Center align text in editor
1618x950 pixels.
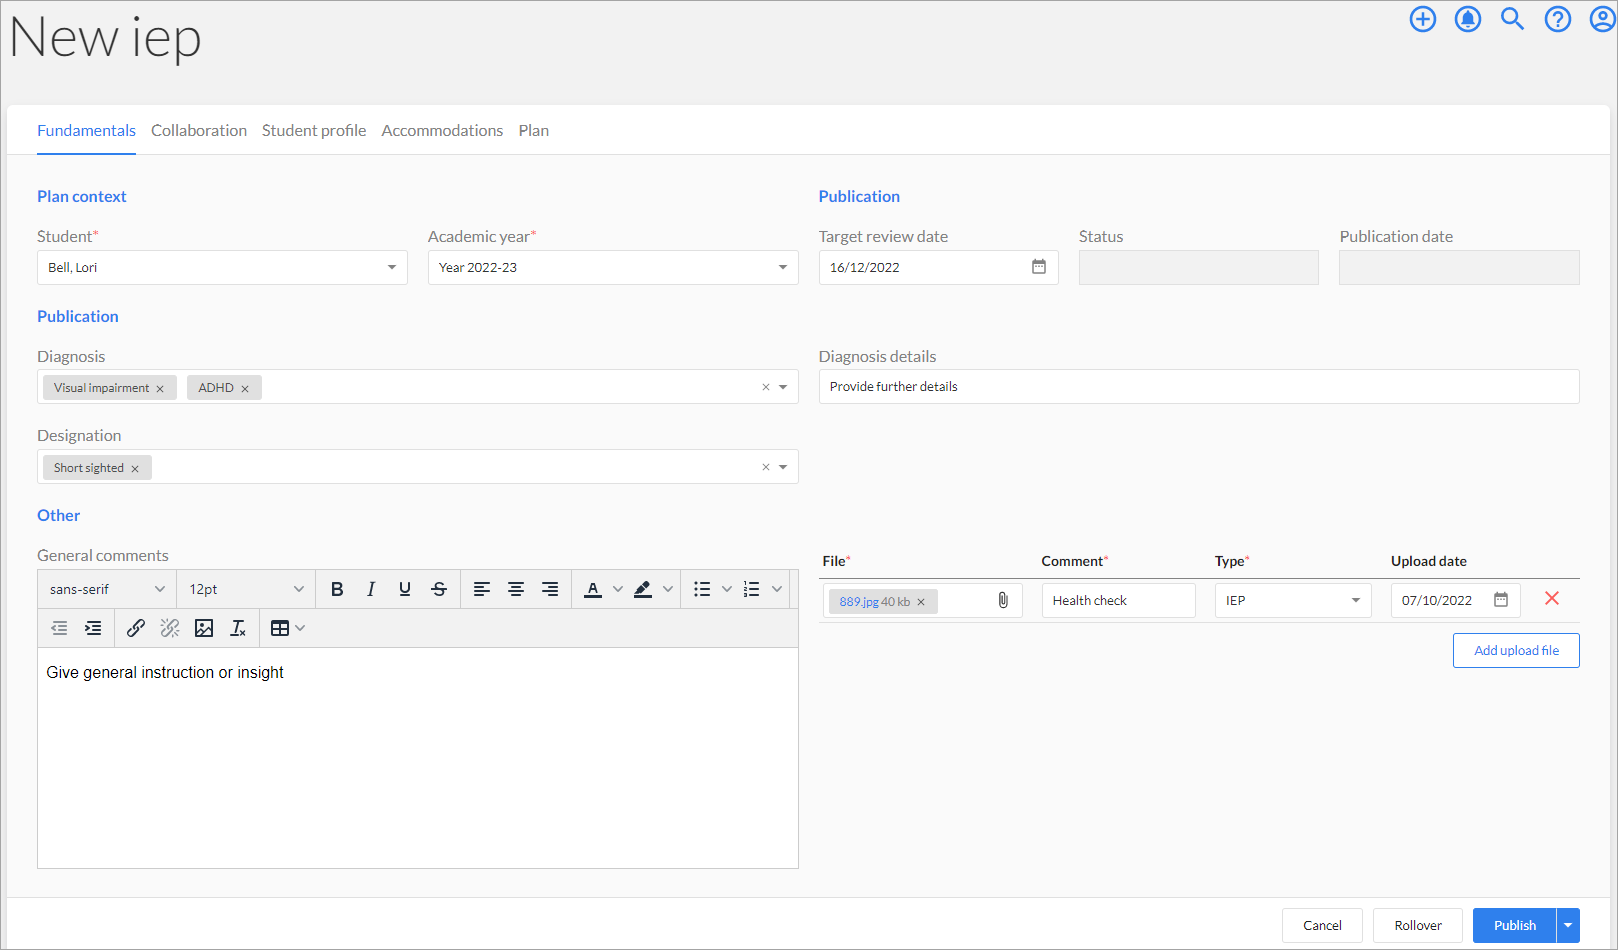(x=516, y=589)
